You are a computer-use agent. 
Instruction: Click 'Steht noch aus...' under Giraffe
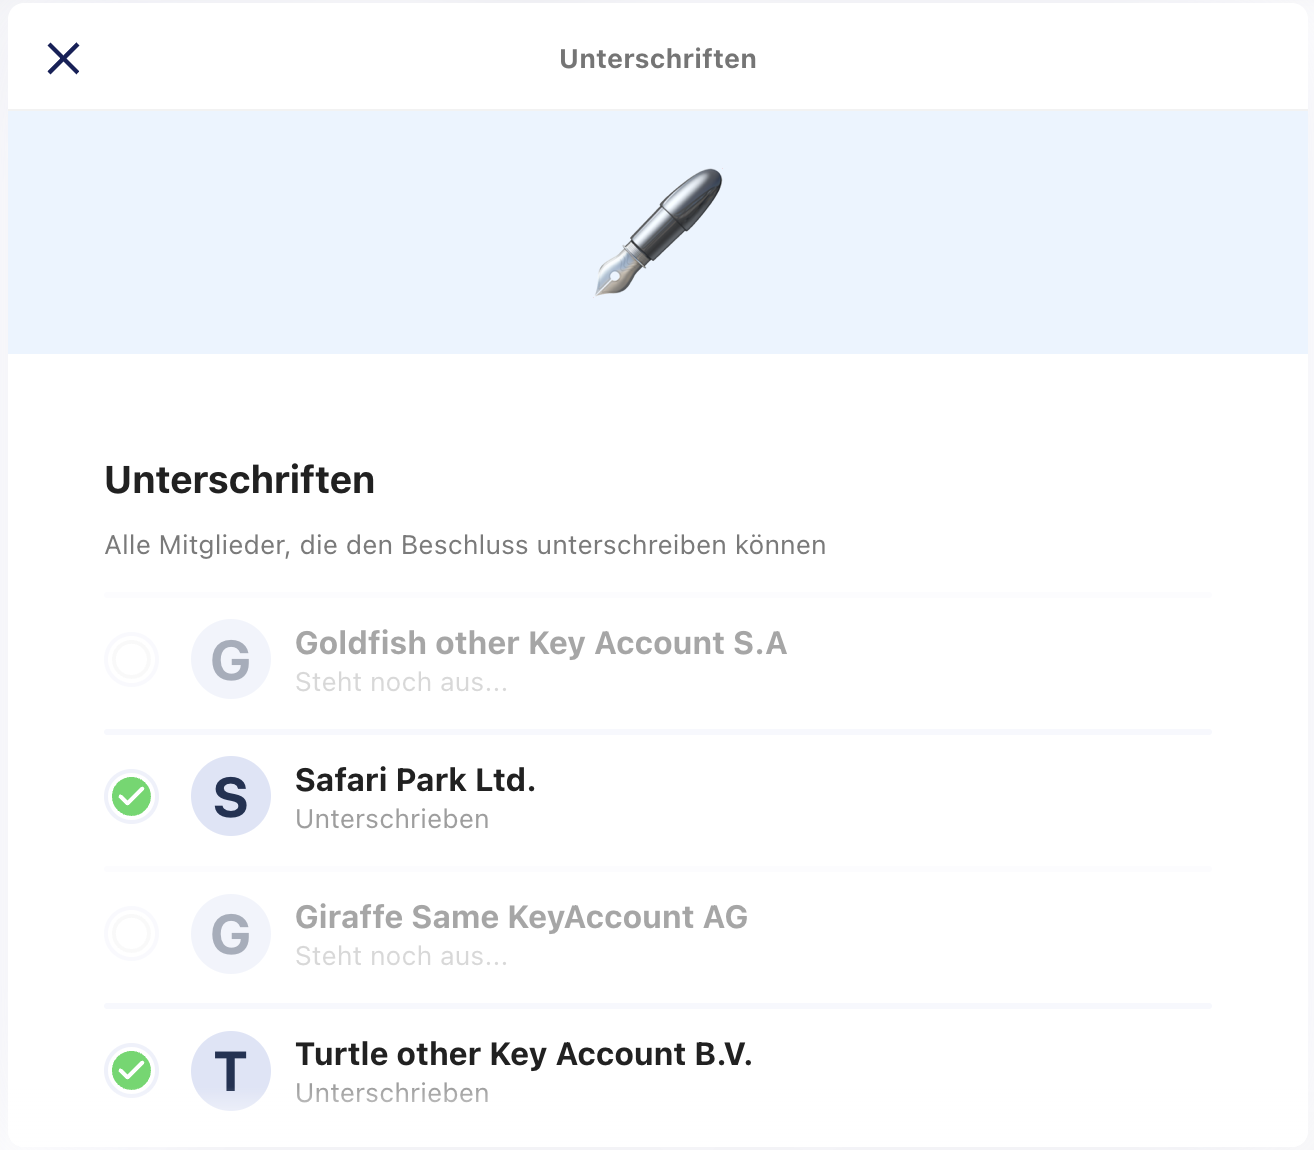tap(402, 956)
